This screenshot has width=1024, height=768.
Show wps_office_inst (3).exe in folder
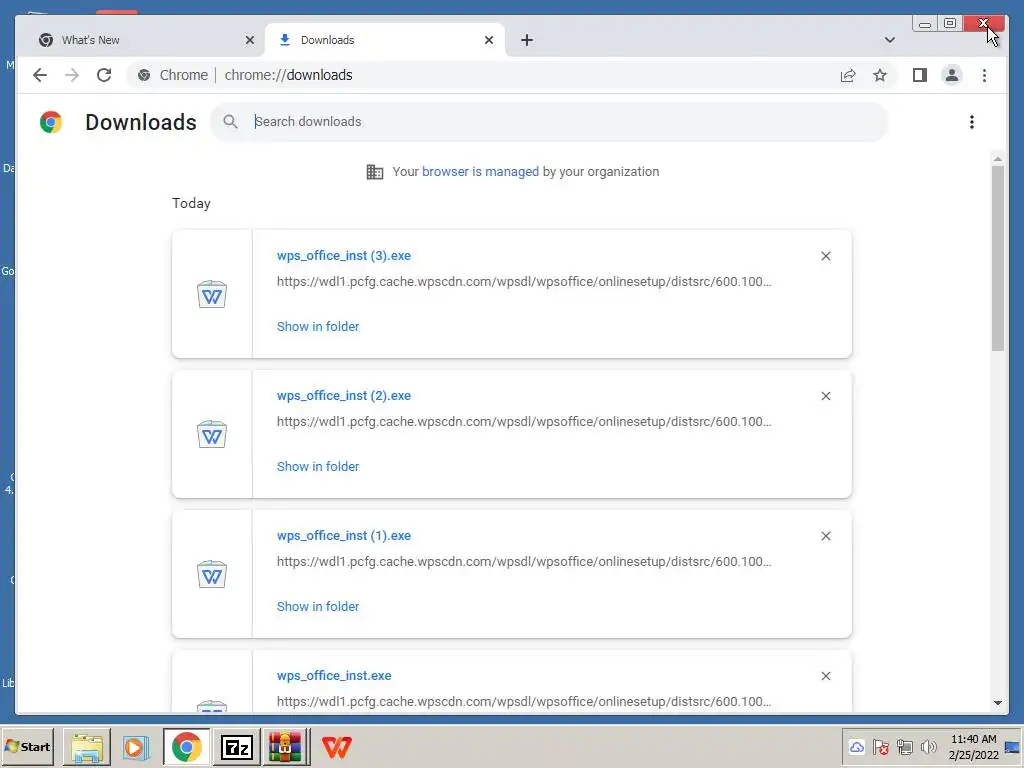tap(318, 327)
